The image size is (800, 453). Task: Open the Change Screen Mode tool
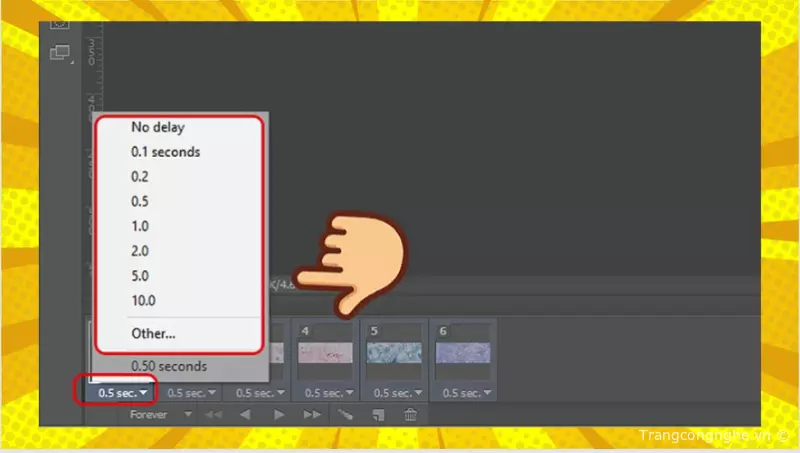tap(61, 52)
